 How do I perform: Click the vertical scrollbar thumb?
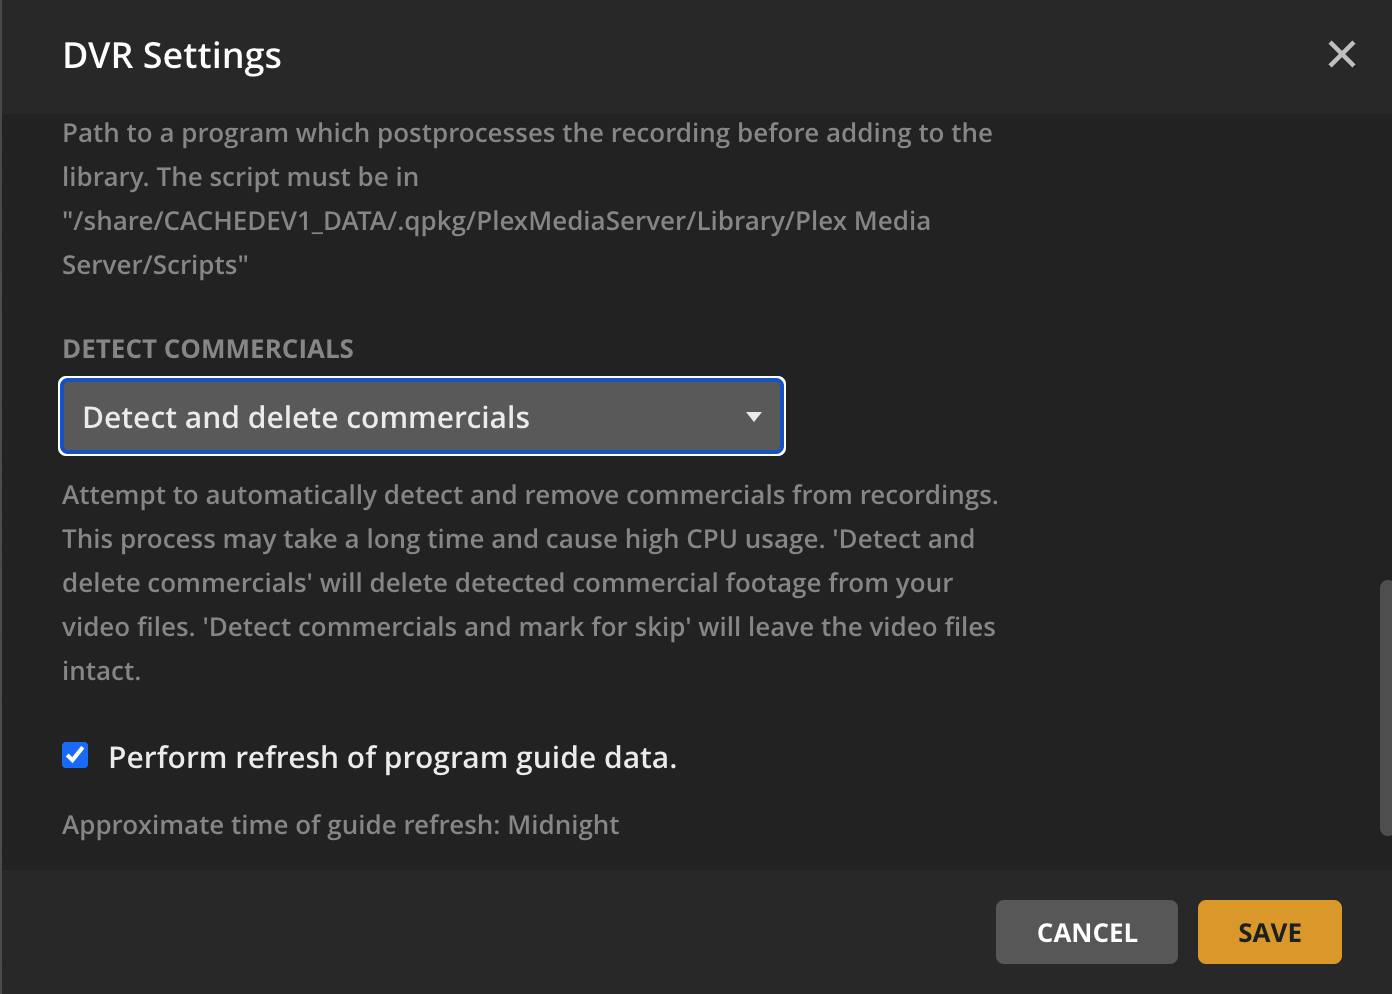point(1385,706)
